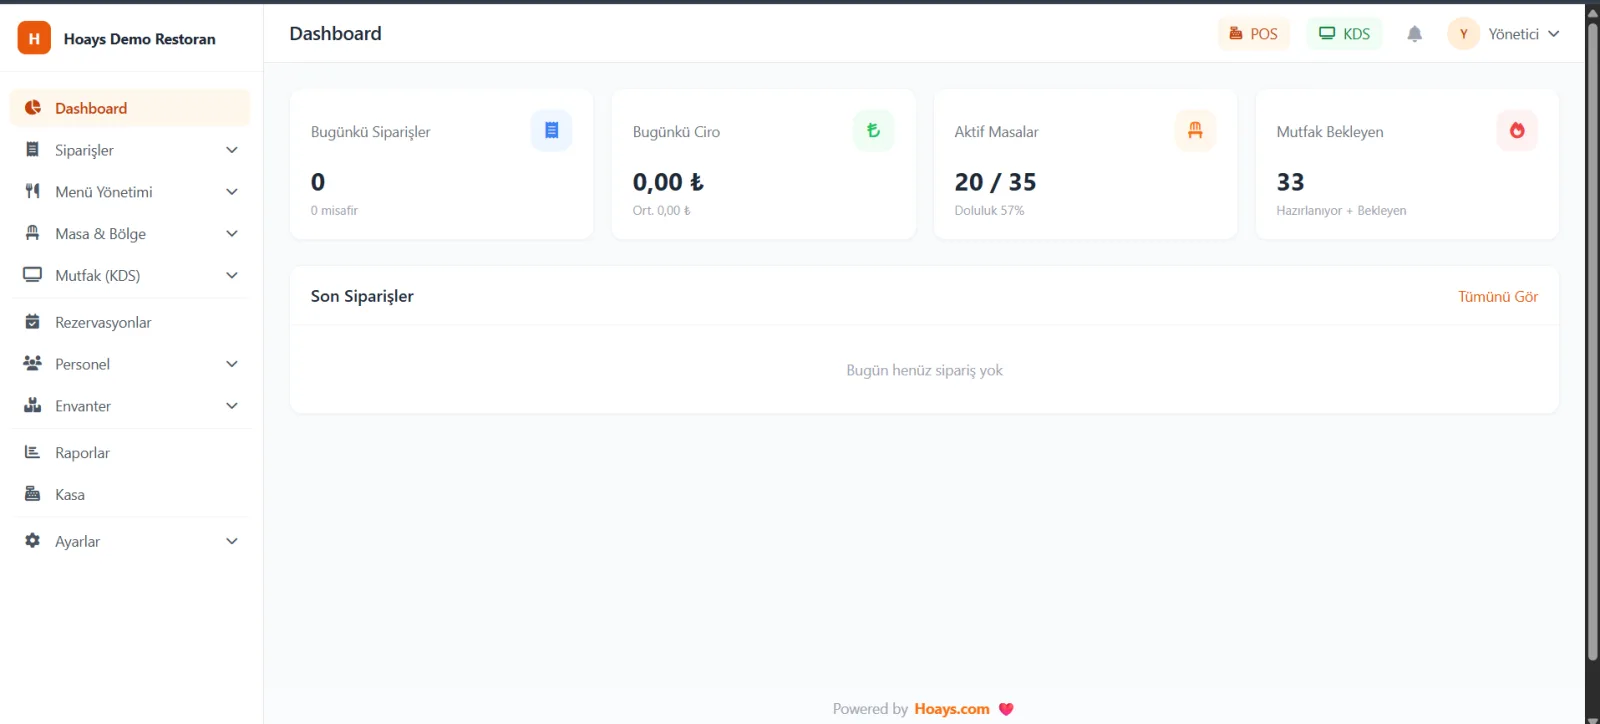
Task: Click the flame icon in Mutfak Bekleyen
Action: tap(1517, 130)
